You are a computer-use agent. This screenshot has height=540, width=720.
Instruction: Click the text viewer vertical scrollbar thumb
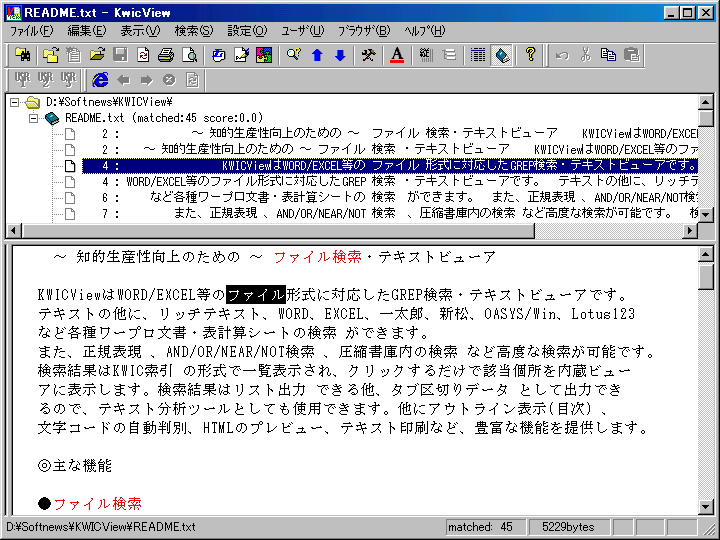click(x=705, y=276)
